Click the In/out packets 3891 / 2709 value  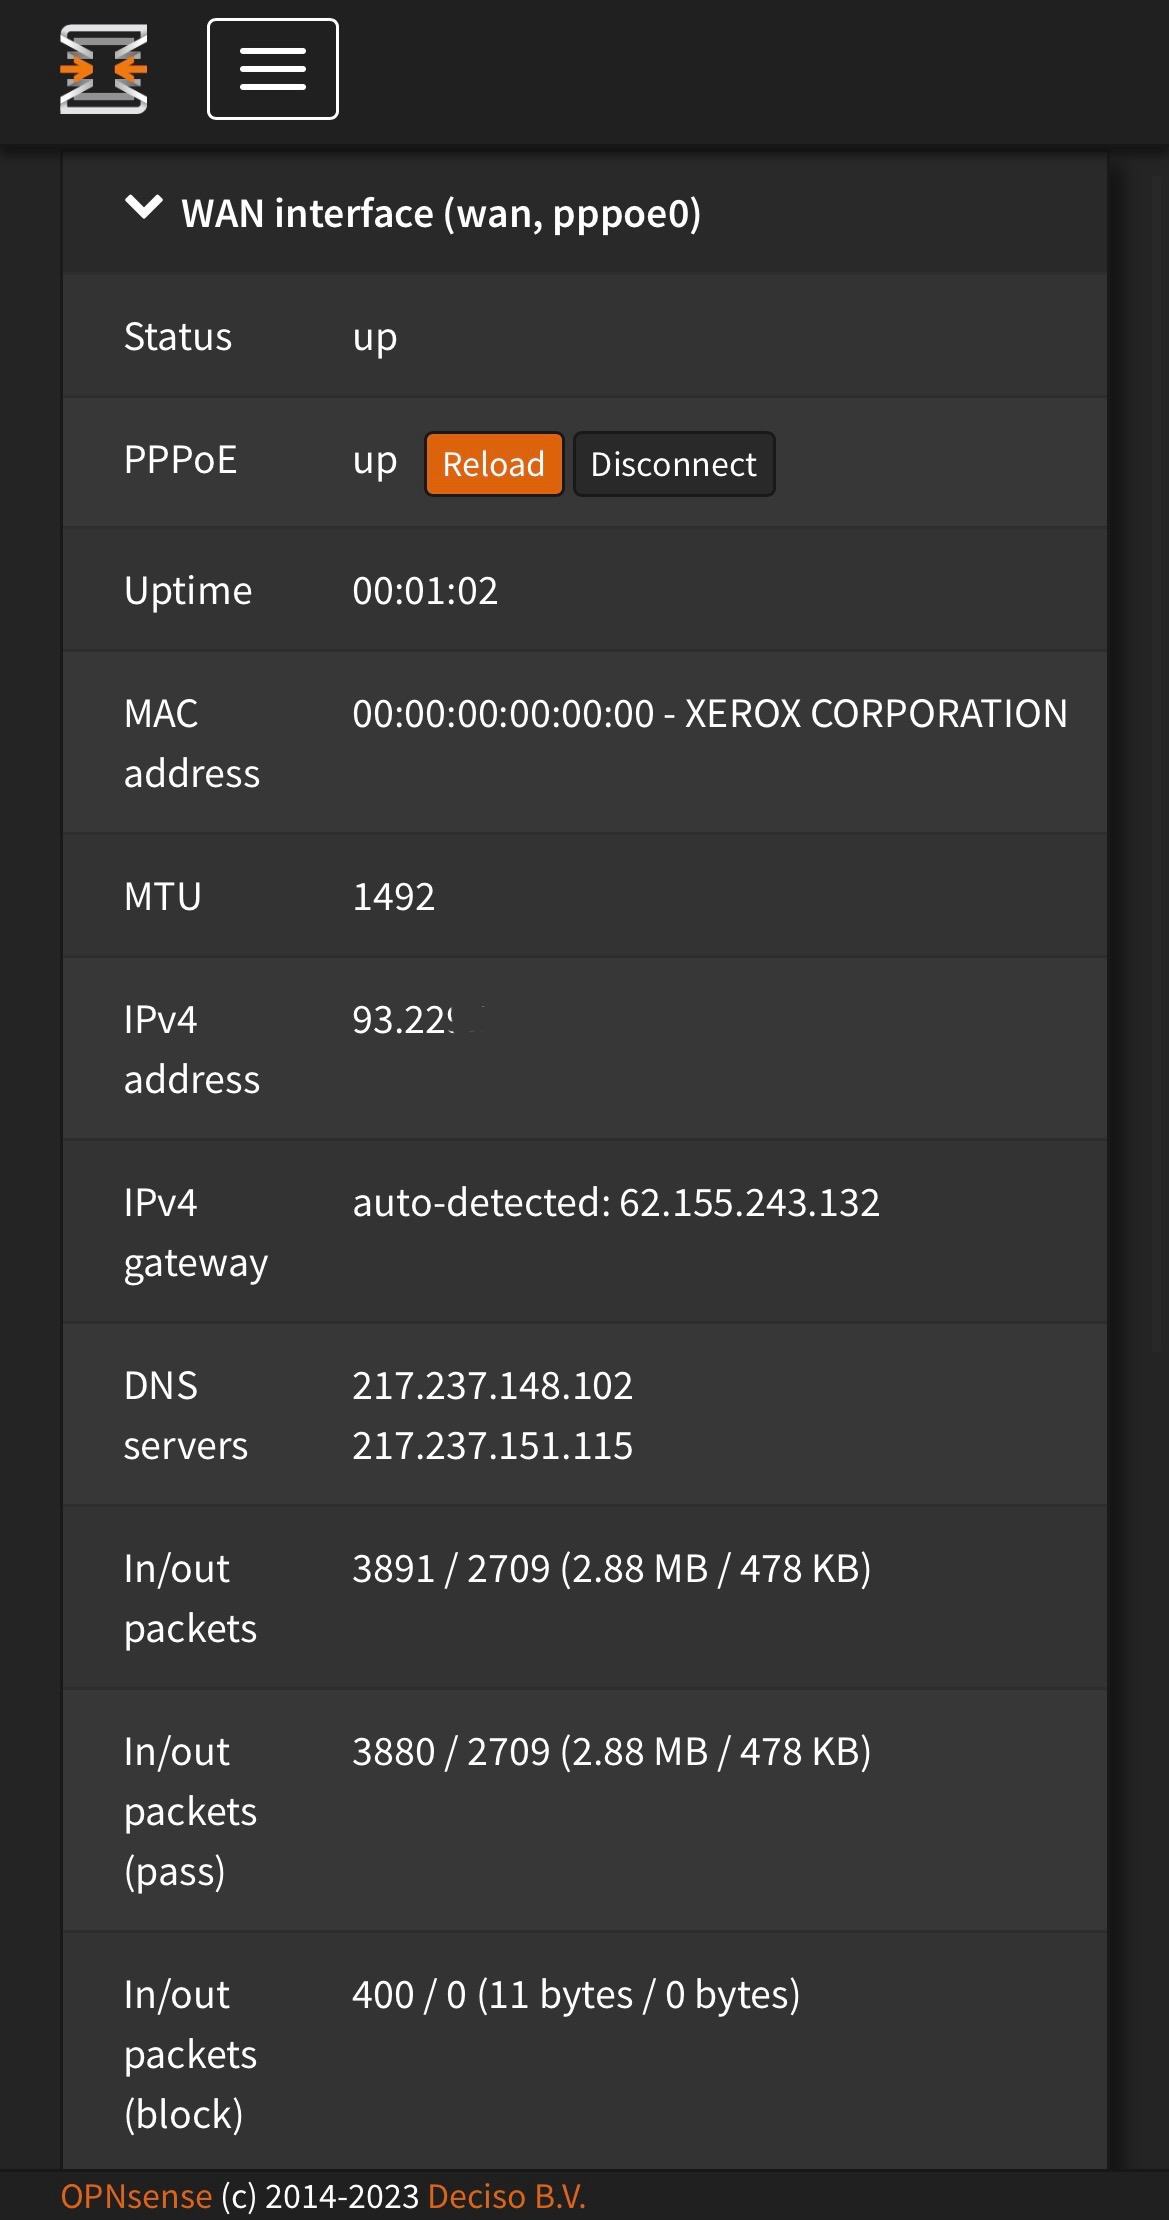click(x=612, y=1569)
